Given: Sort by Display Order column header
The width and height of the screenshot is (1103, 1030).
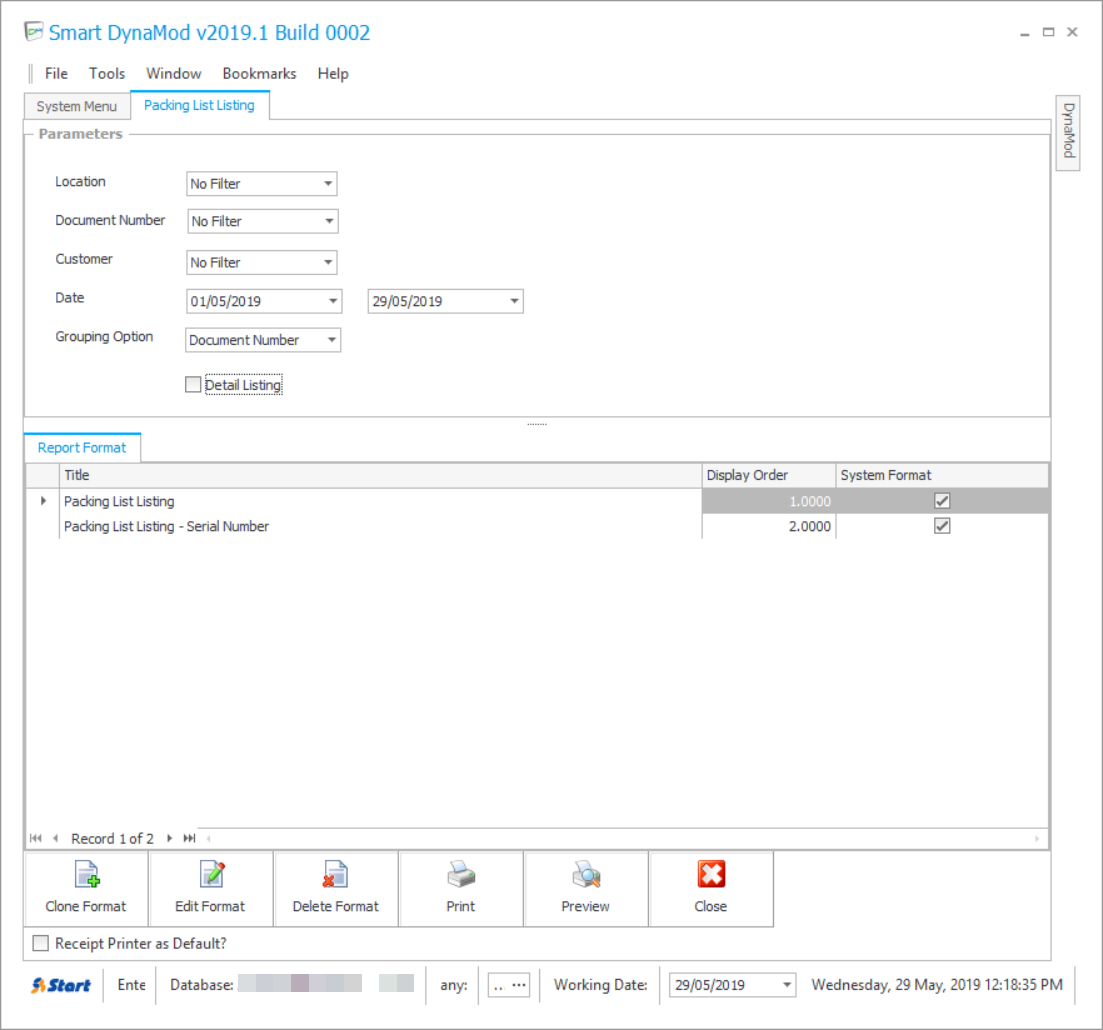Looking at the screenshot, I should pyautogui.click(x=768, y=475).
